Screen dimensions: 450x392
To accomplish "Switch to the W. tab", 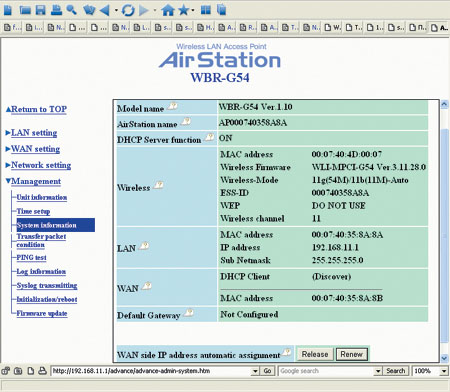I will point(333,27).
